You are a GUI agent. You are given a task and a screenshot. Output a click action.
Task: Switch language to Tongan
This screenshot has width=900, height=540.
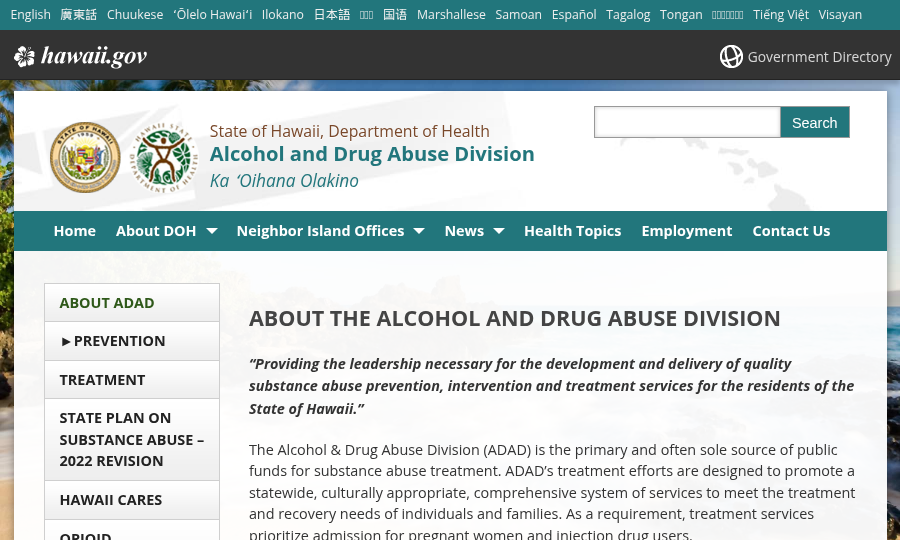(681, 14)
